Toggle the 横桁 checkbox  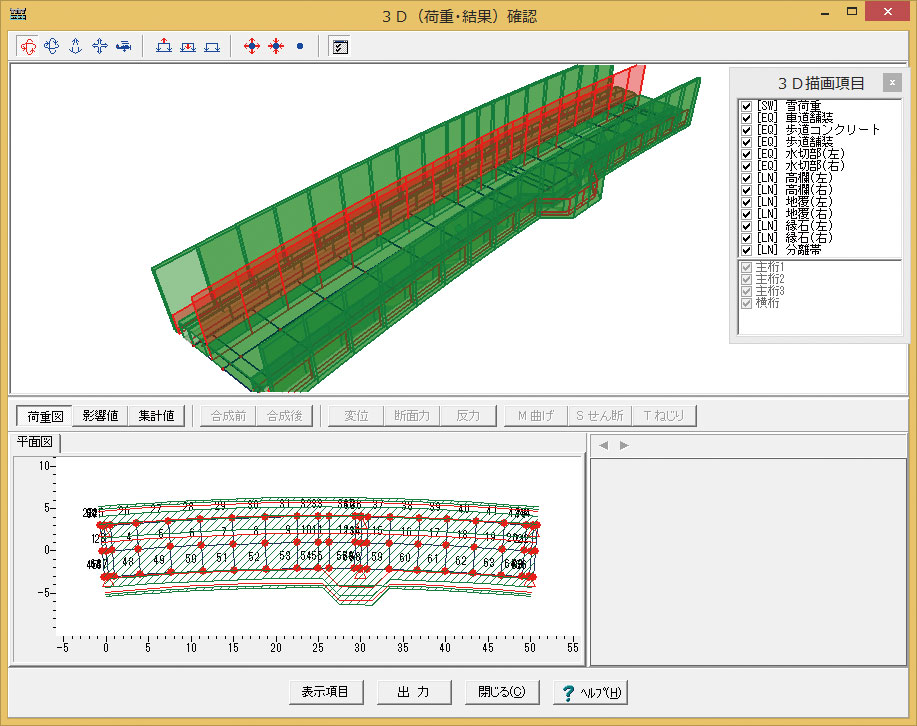point(746,303)
